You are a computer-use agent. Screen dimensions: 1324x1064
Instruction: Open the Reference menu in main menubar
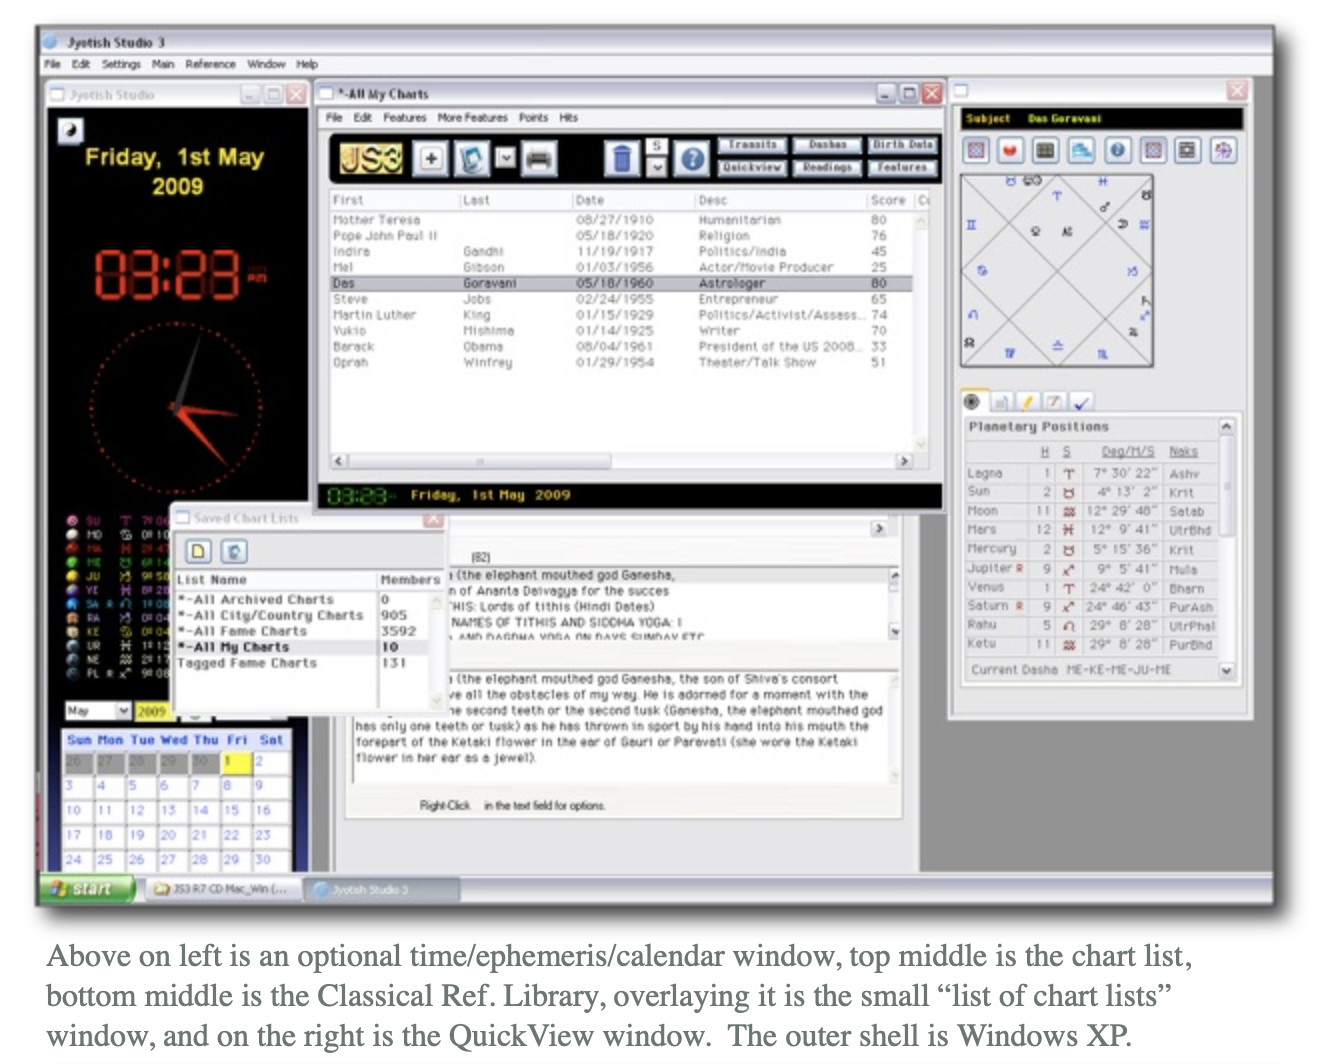click(x=210, y=64)
